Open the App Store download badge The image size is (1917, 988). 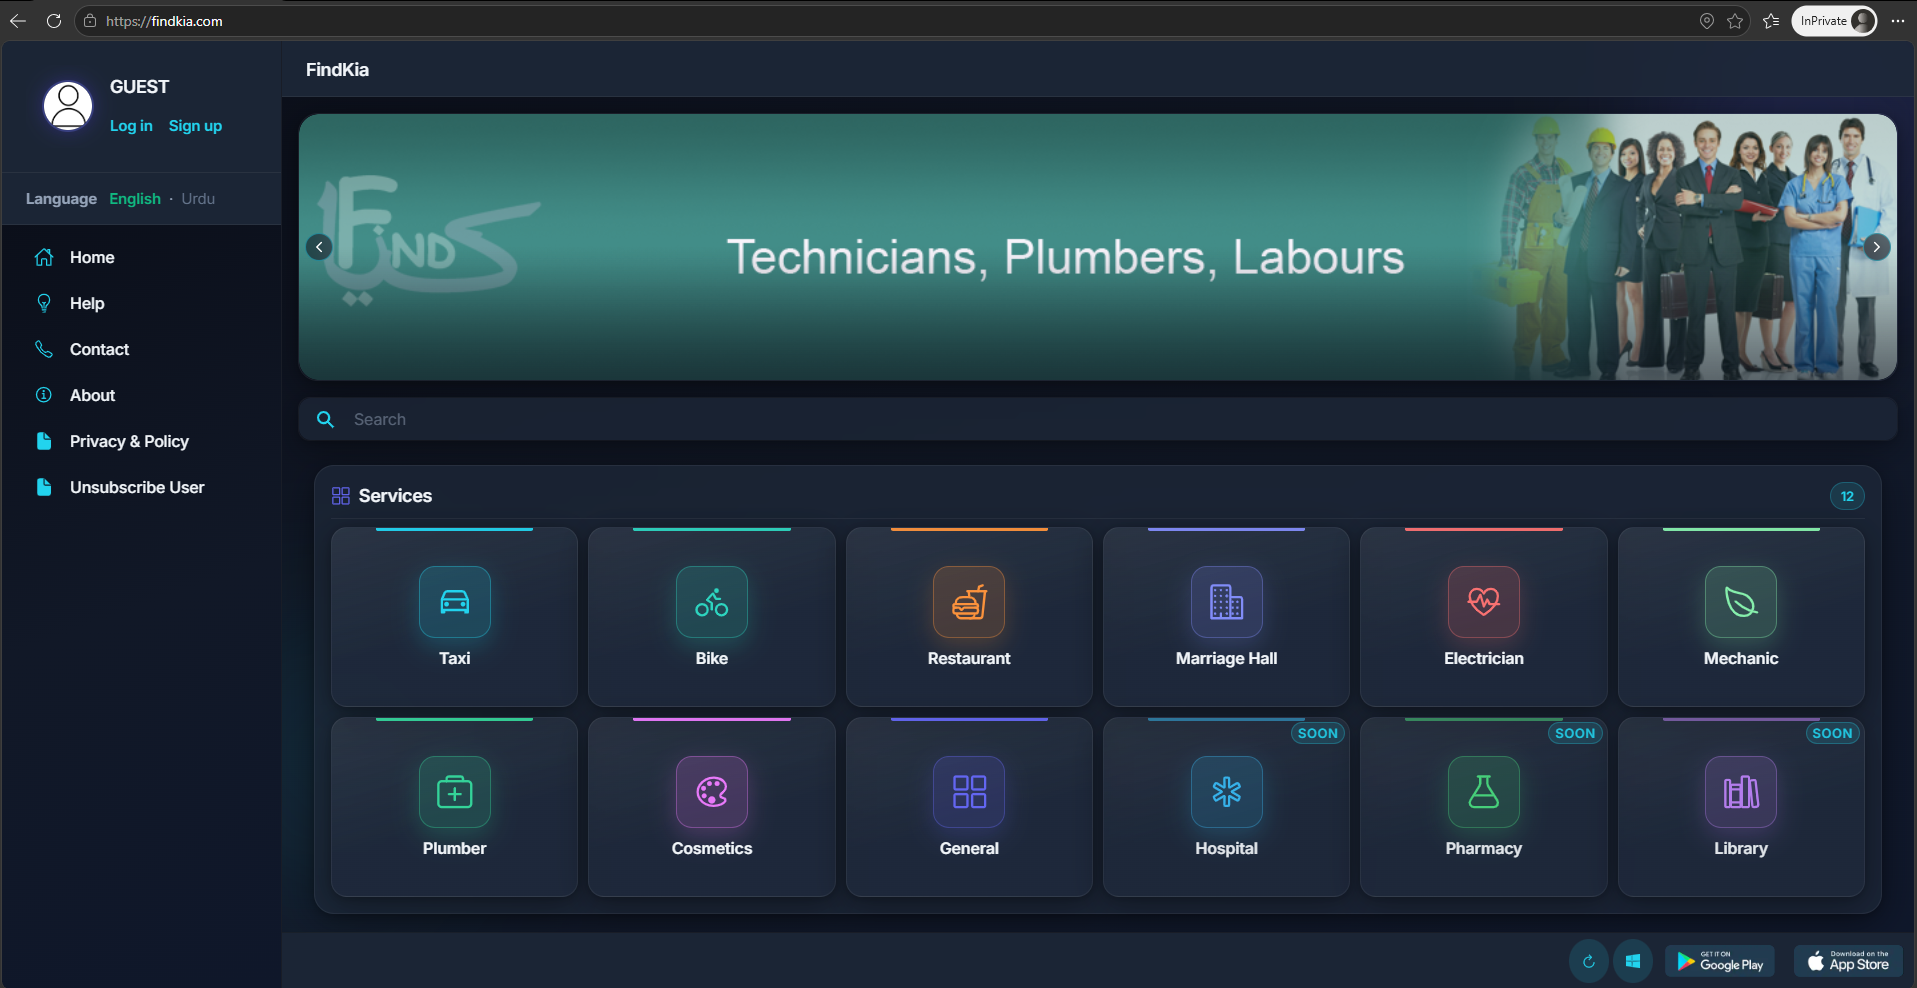coord(1848,962)
